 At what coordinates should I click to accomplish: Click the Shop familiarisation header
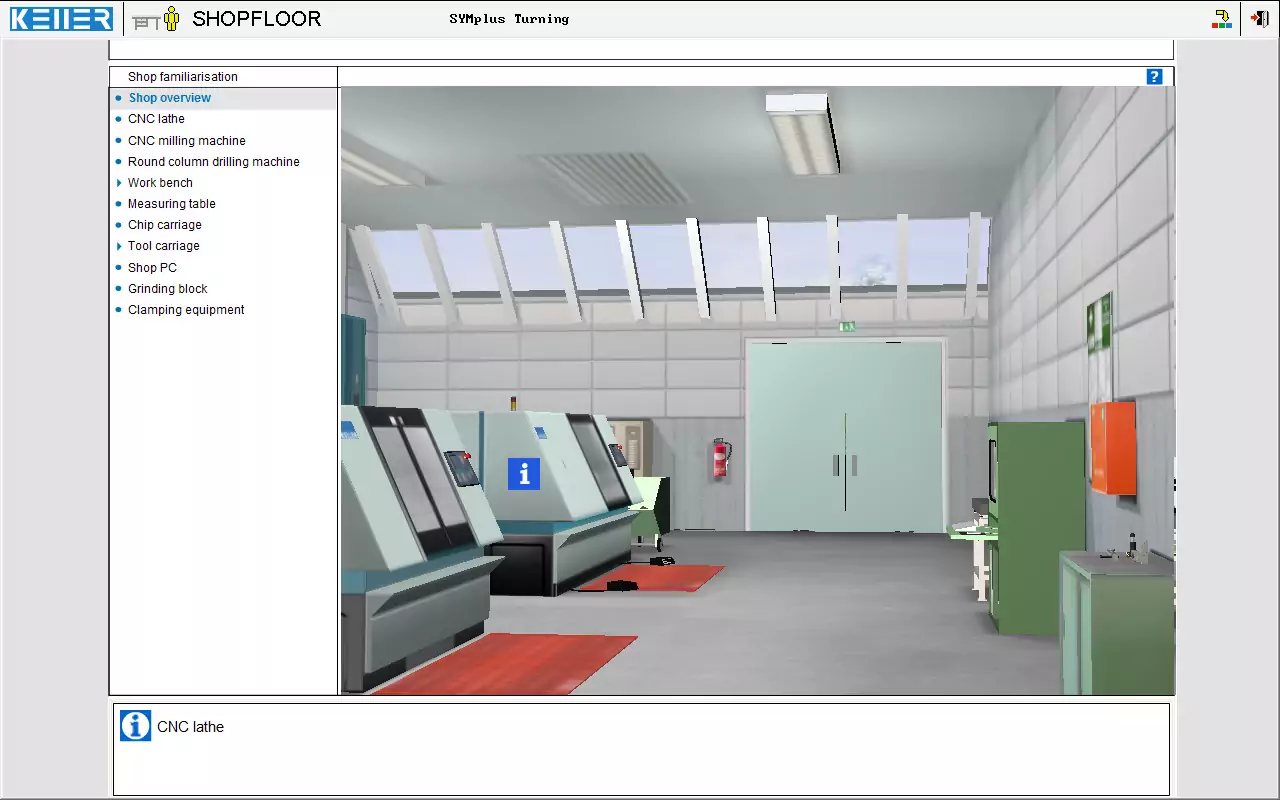pos(182,77)
